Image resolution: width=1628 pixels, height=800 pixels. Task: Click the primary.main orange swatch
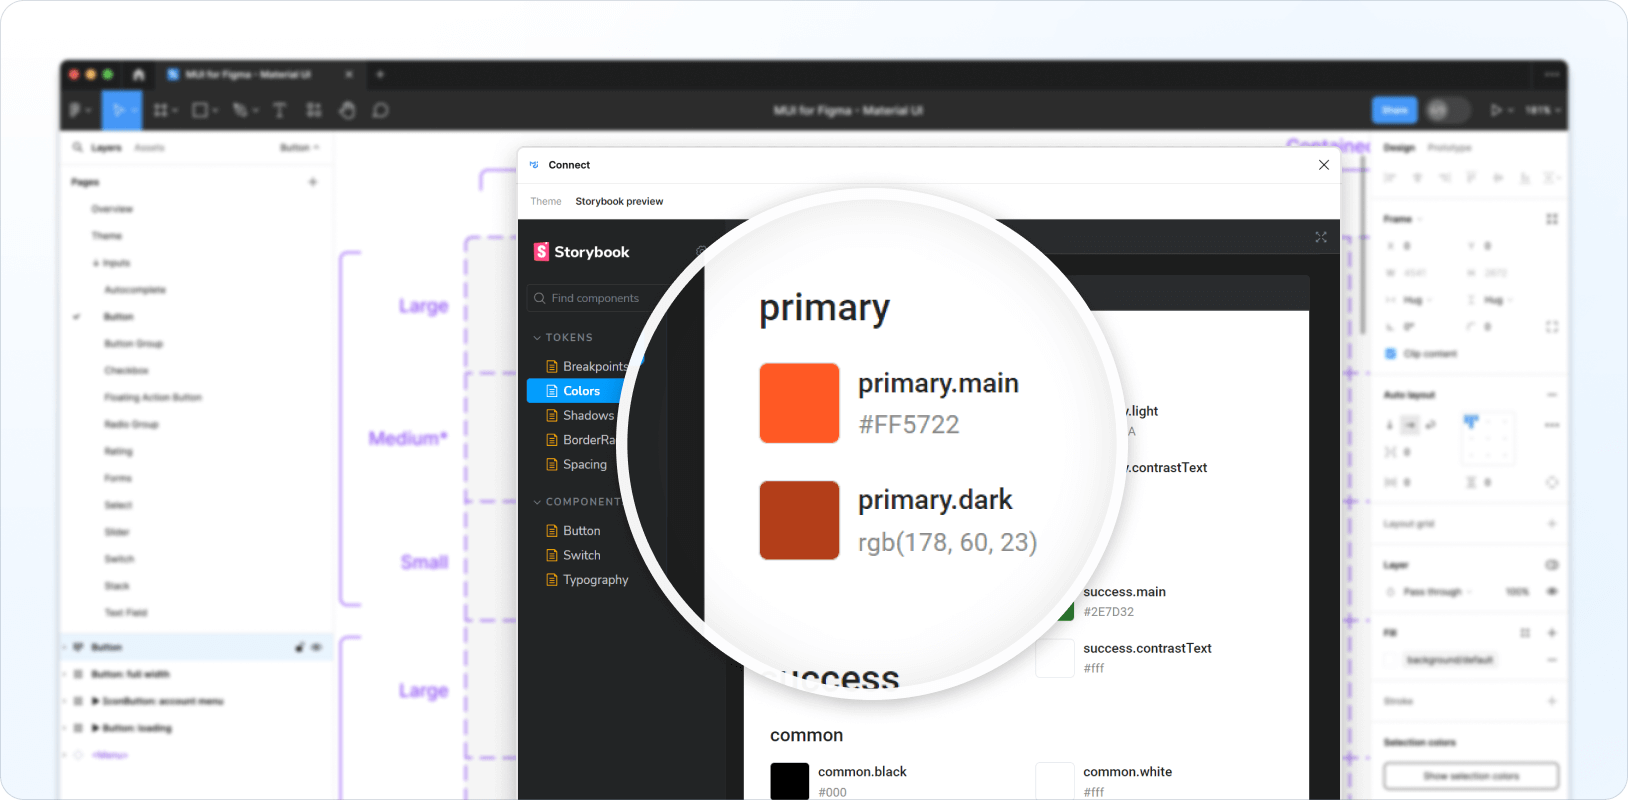(799, 403)
